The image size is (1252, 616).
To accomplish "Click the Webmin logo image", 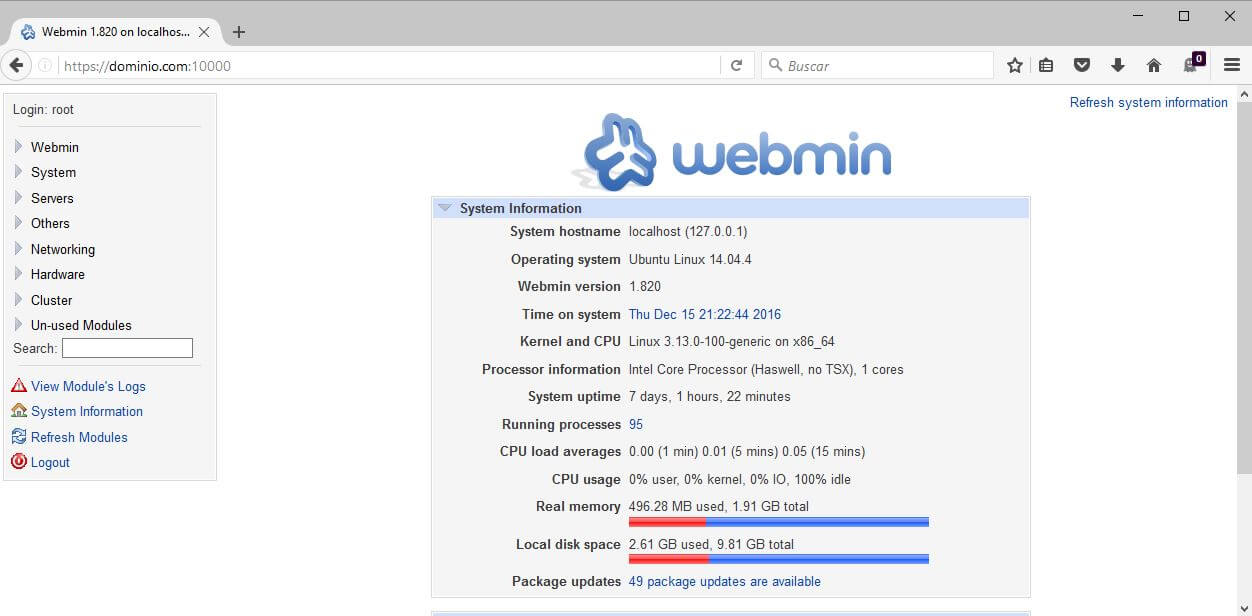I will click(732, 152).
